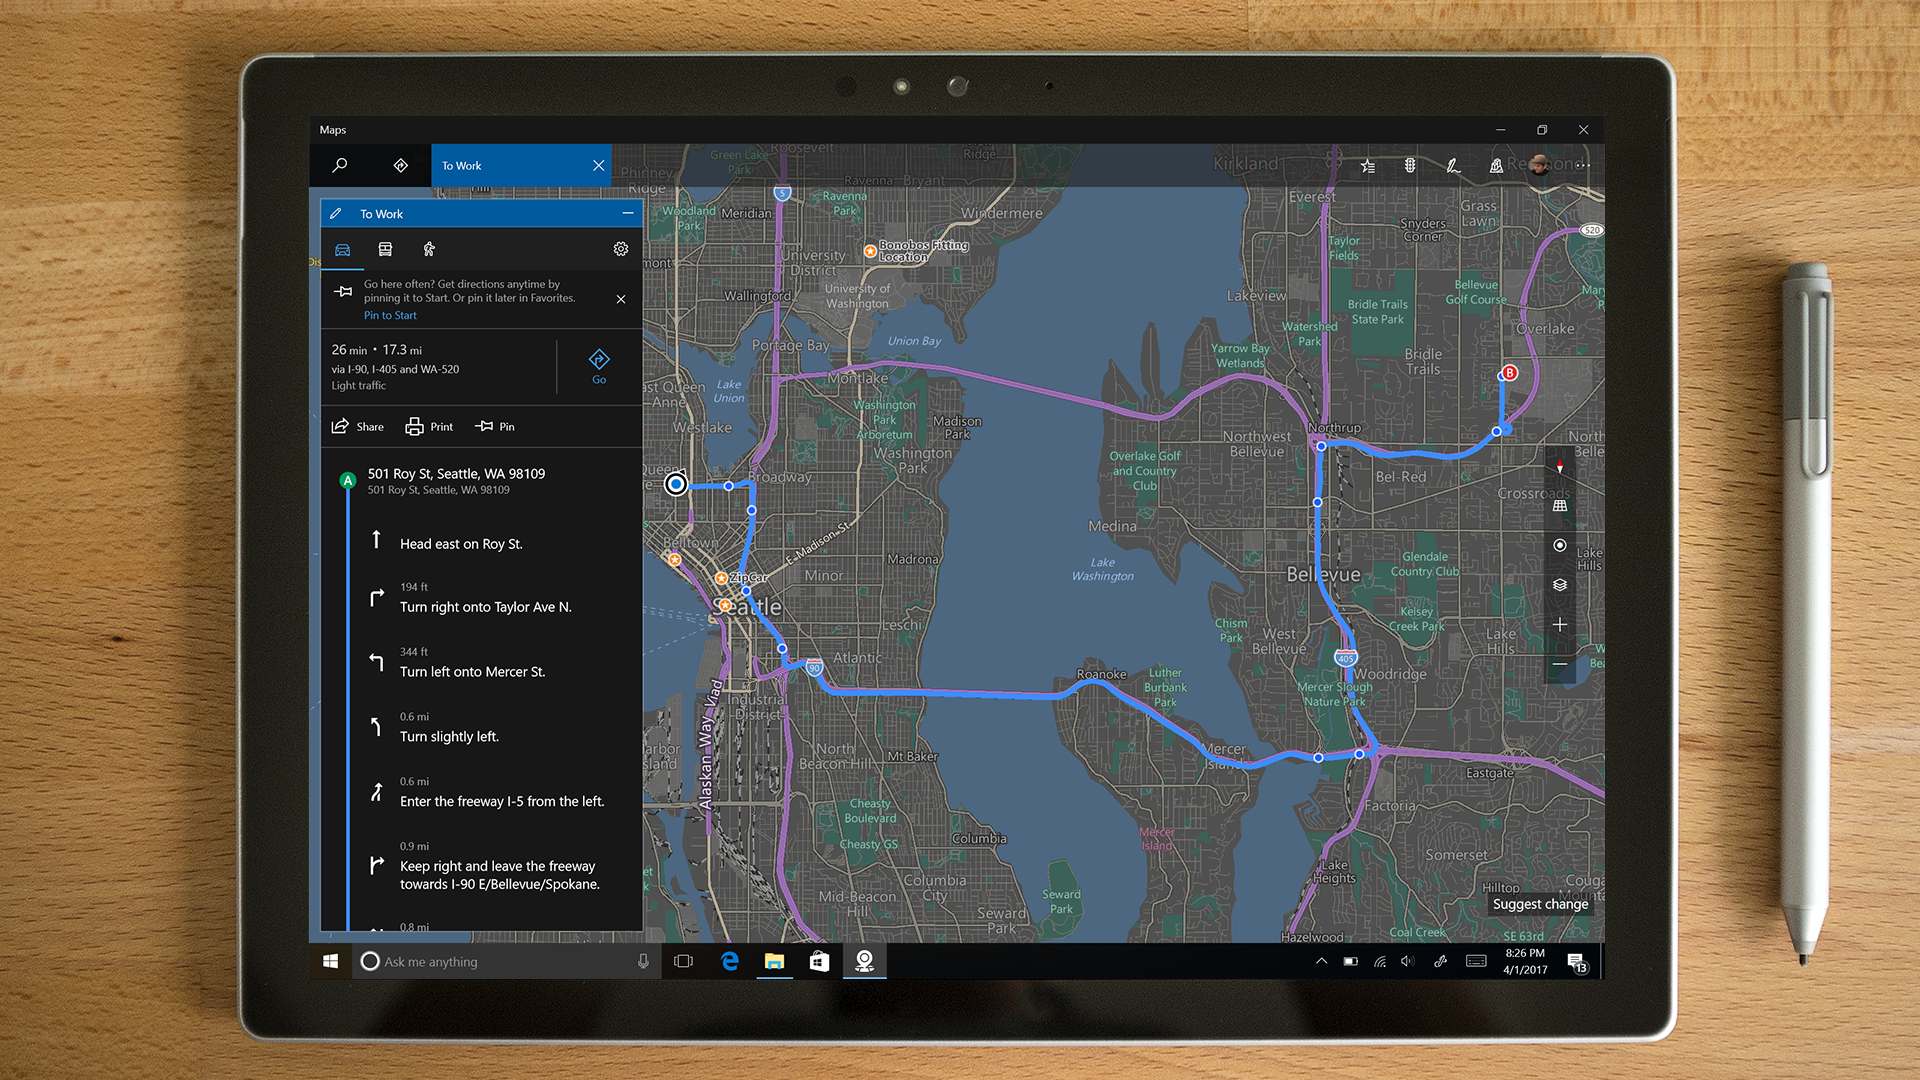Open Action Center notifications icon
This screenshot has height=1080, width=1920.
(x=1577, y=962)
